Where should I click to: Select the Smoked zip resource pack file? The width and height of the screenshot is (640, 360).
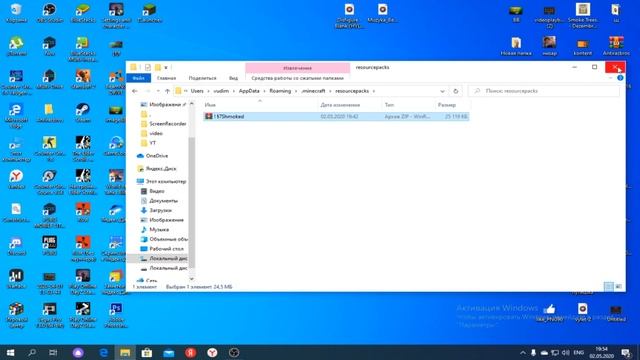click(x=336, y=117)
